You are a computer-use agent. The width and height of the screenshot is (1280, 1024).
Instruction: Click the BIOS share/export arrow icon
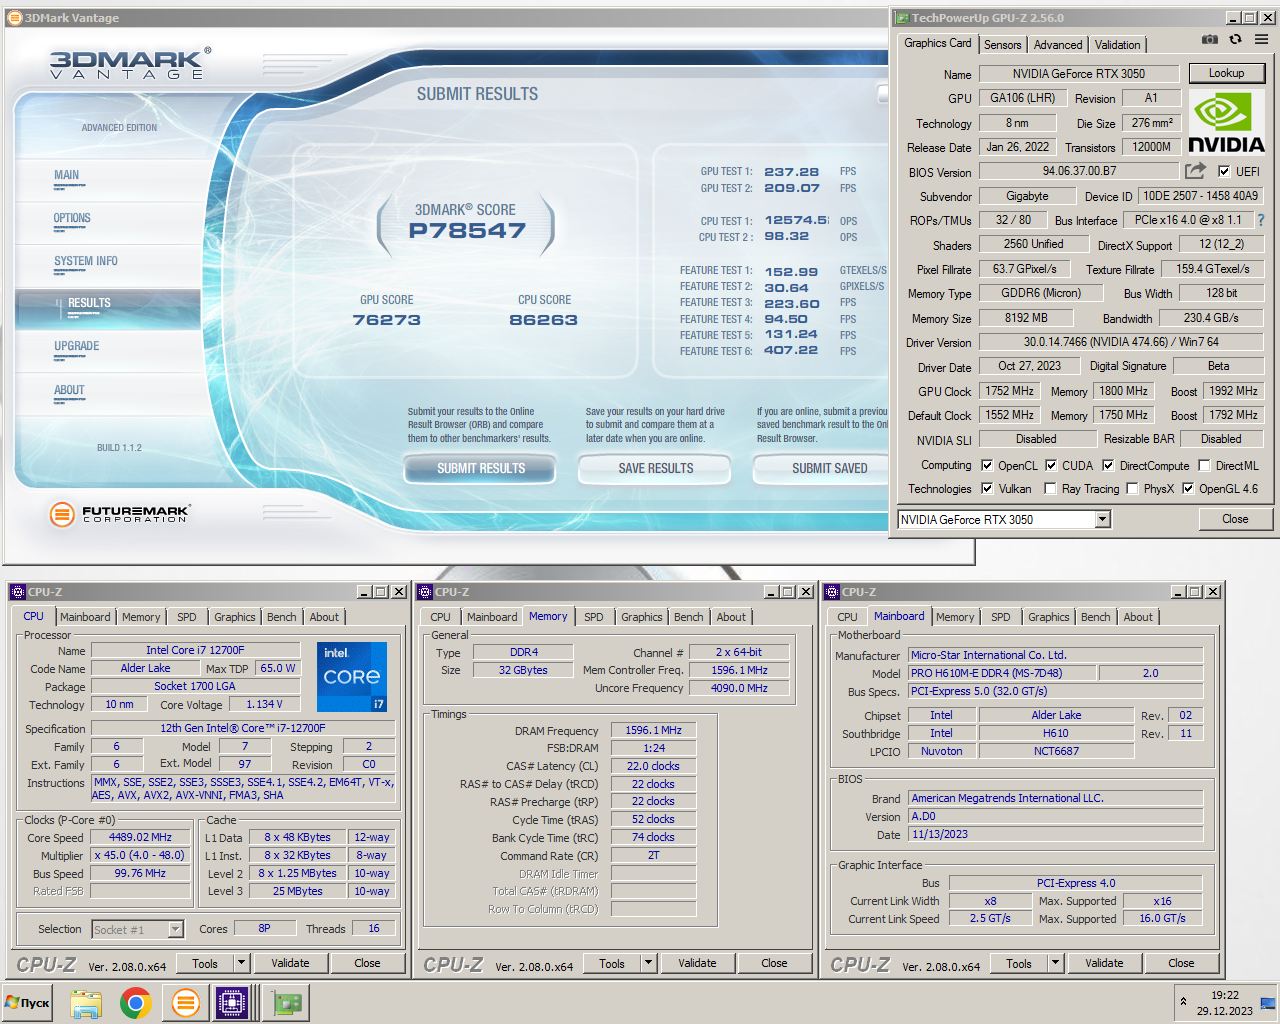point(1195,171)
